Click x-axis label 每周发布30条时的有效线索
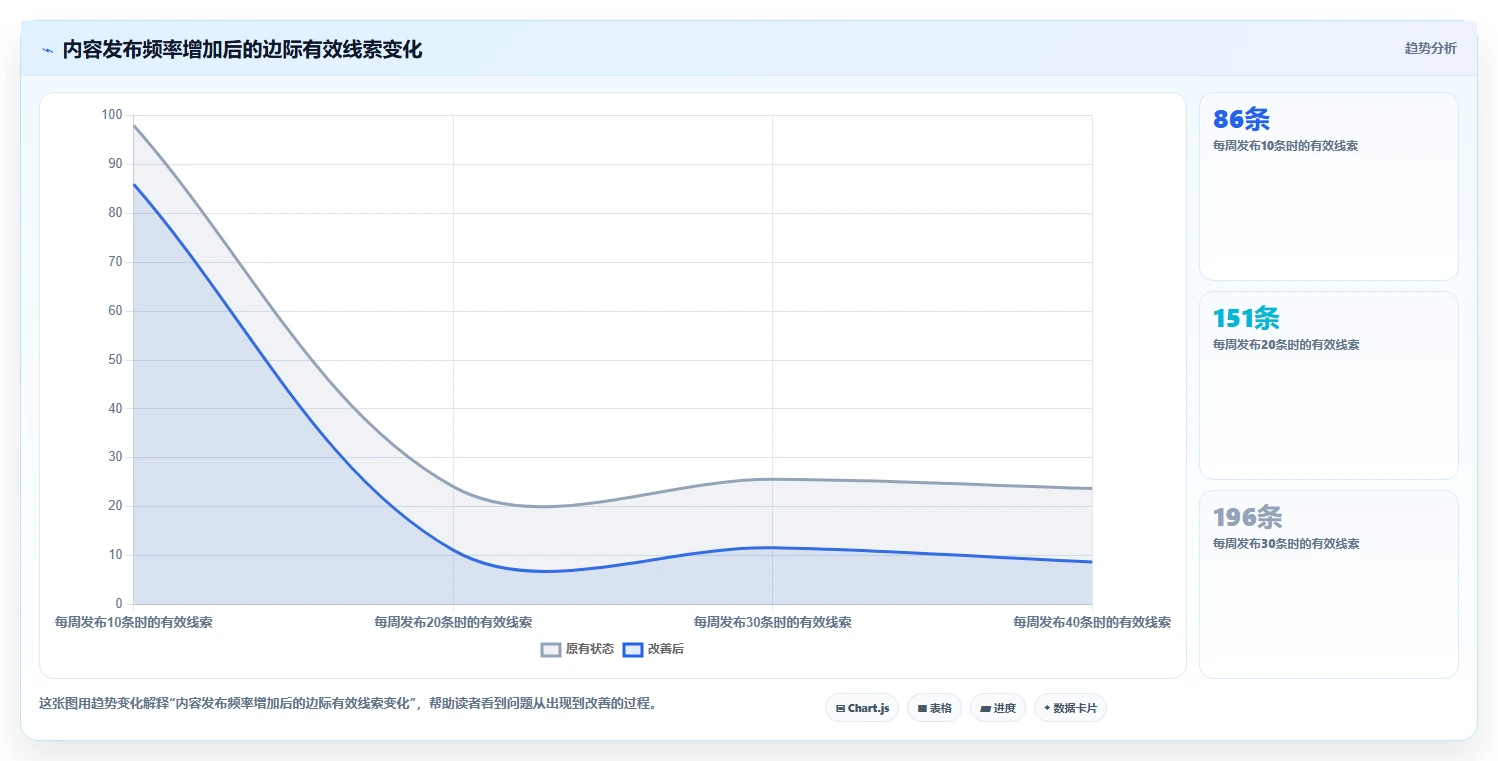Viewport: 1498px width, 761px height. click(x=772, y=622)
